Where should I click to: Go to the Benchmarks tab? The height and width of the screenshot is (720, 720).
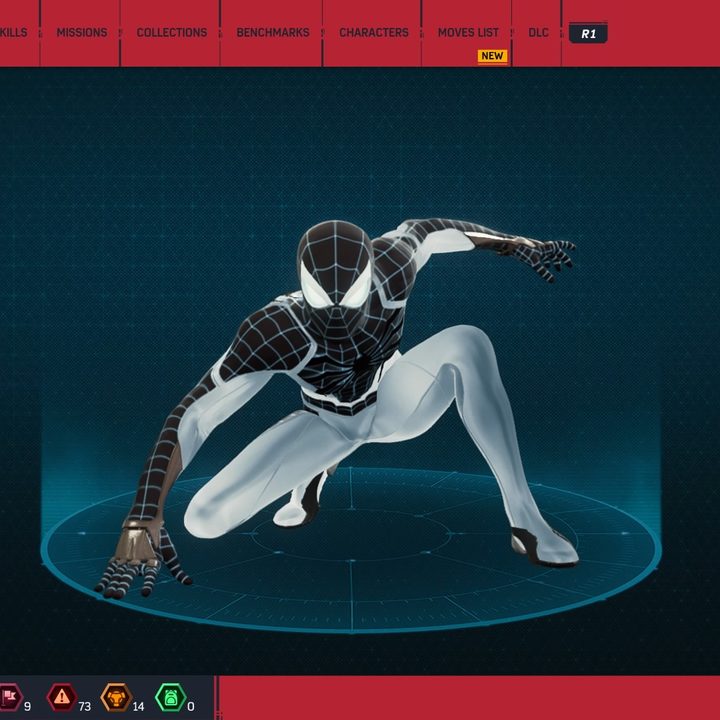point(273,33)
